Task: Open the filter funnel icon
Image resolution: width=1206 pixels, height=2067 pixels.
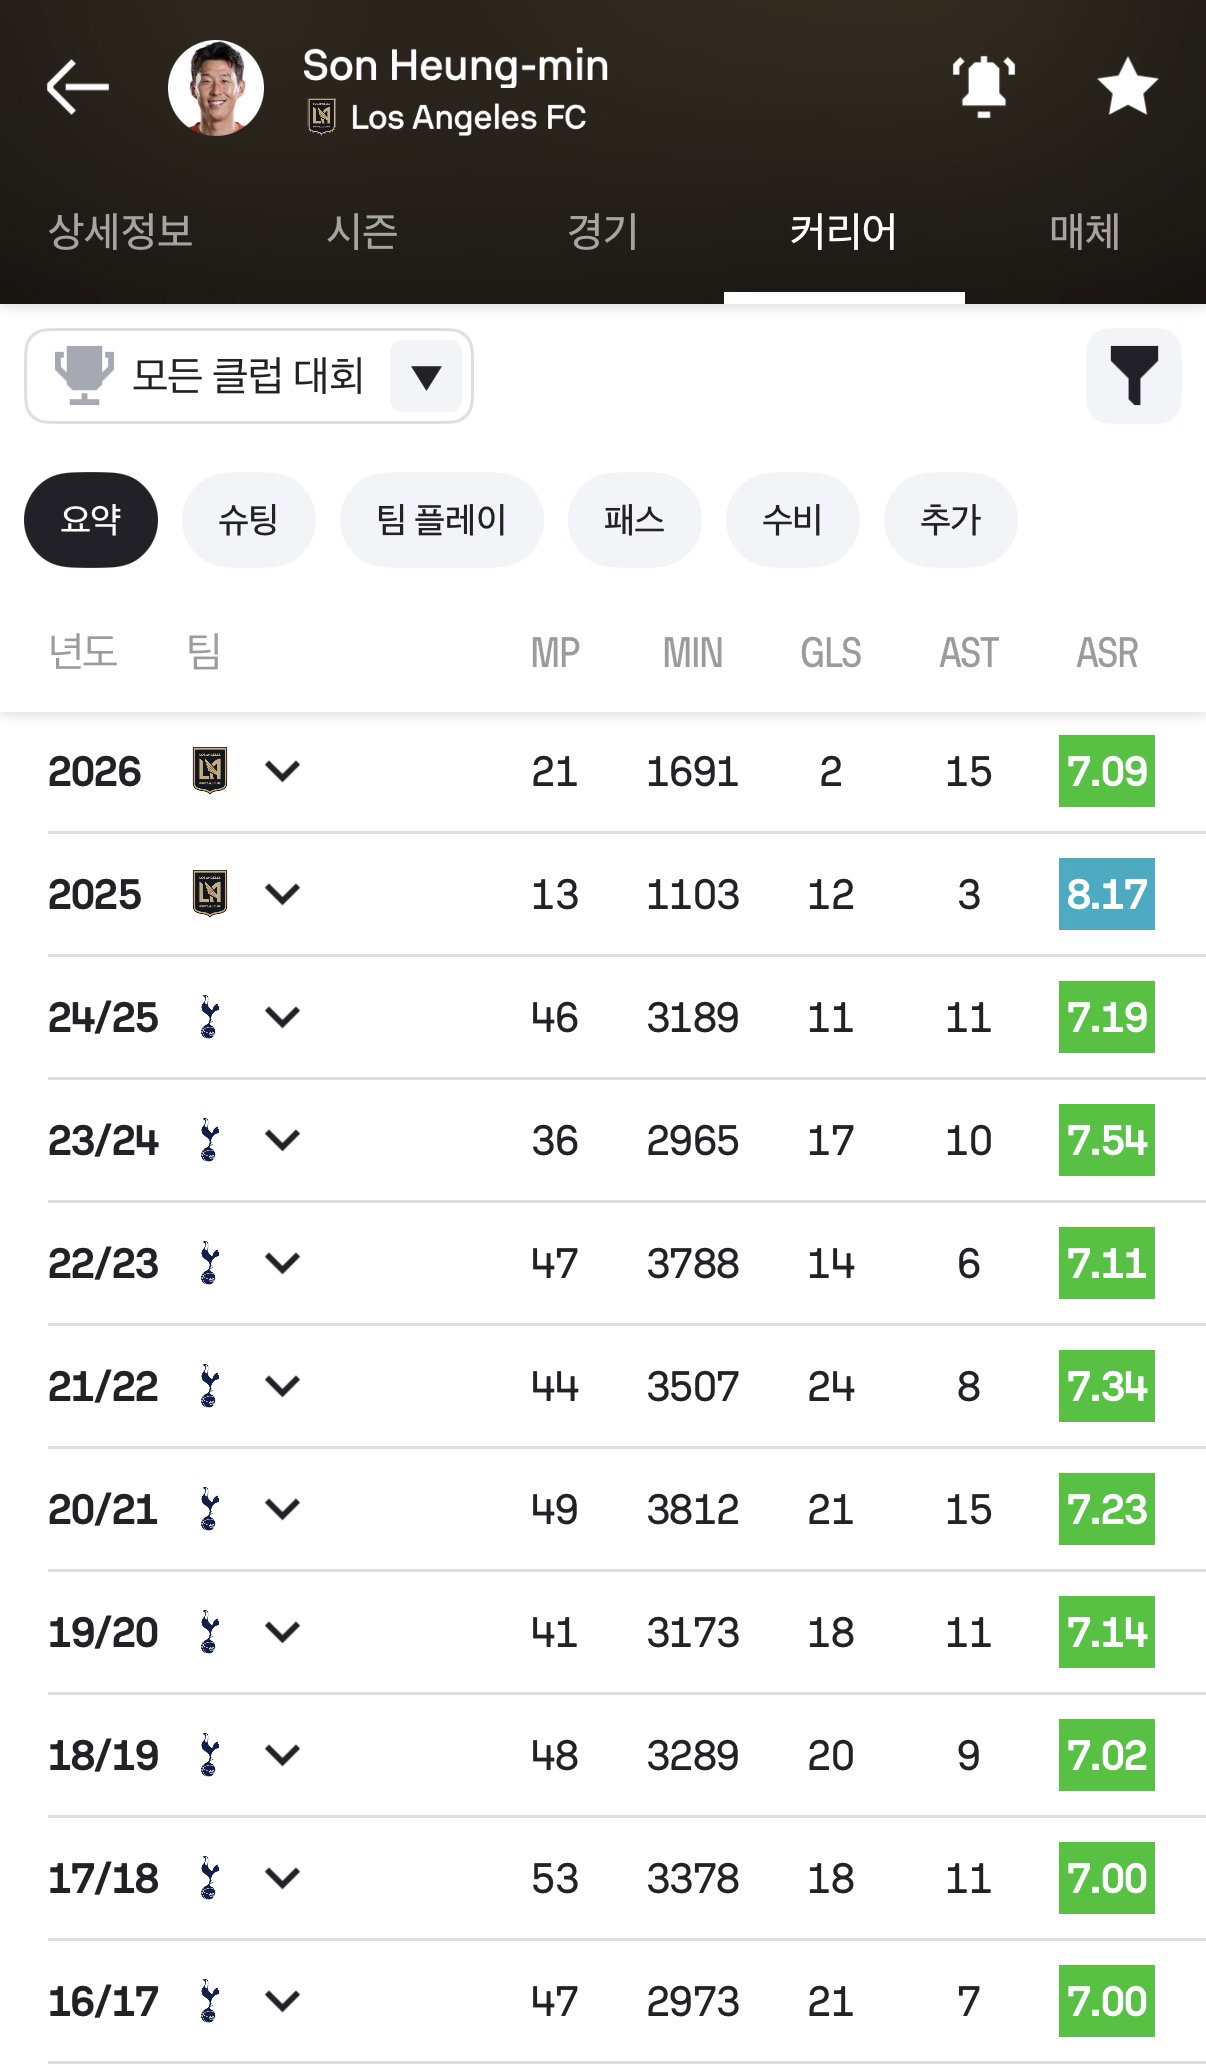Action: [x=1133, y=376]
